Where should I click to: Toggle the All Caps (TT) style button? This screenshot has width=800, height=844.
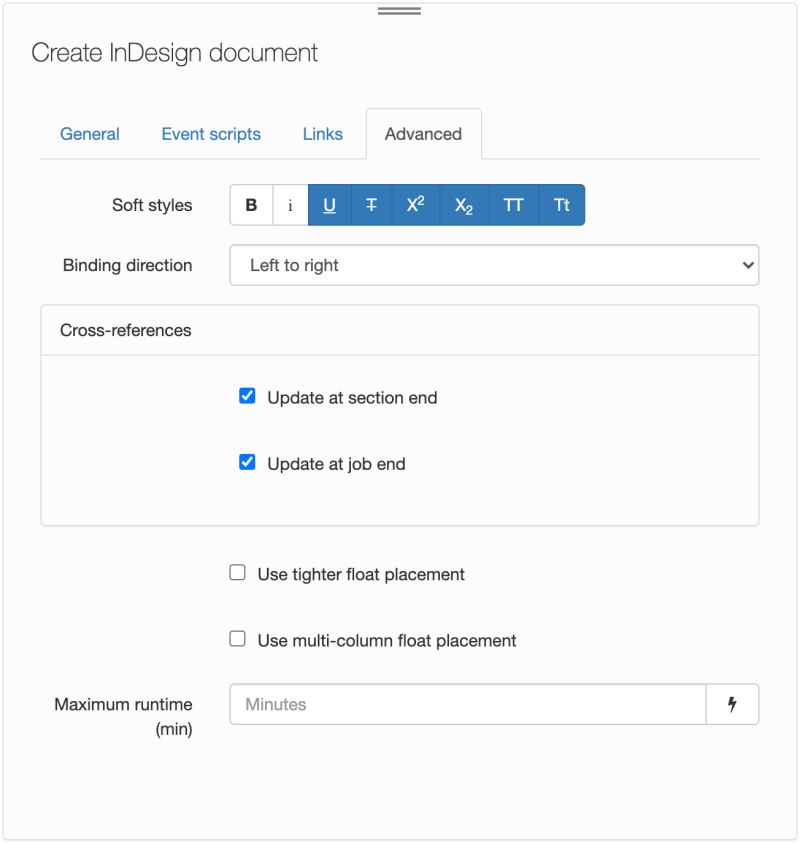tap(513, 205)
